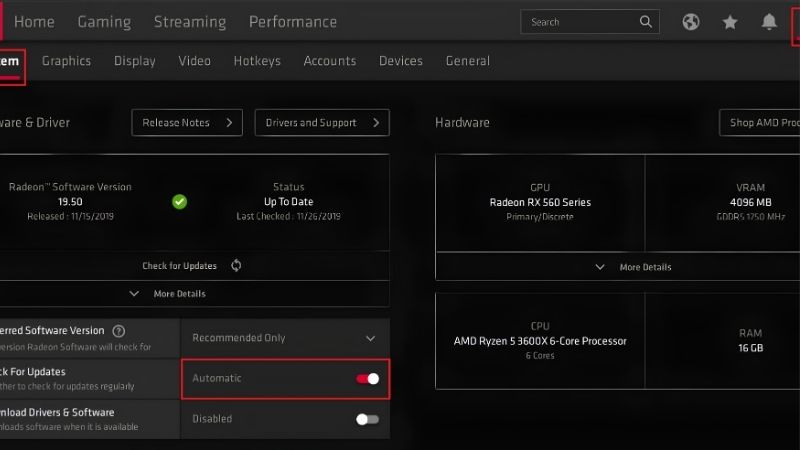Expand More Details under Software & Driver

167,294
